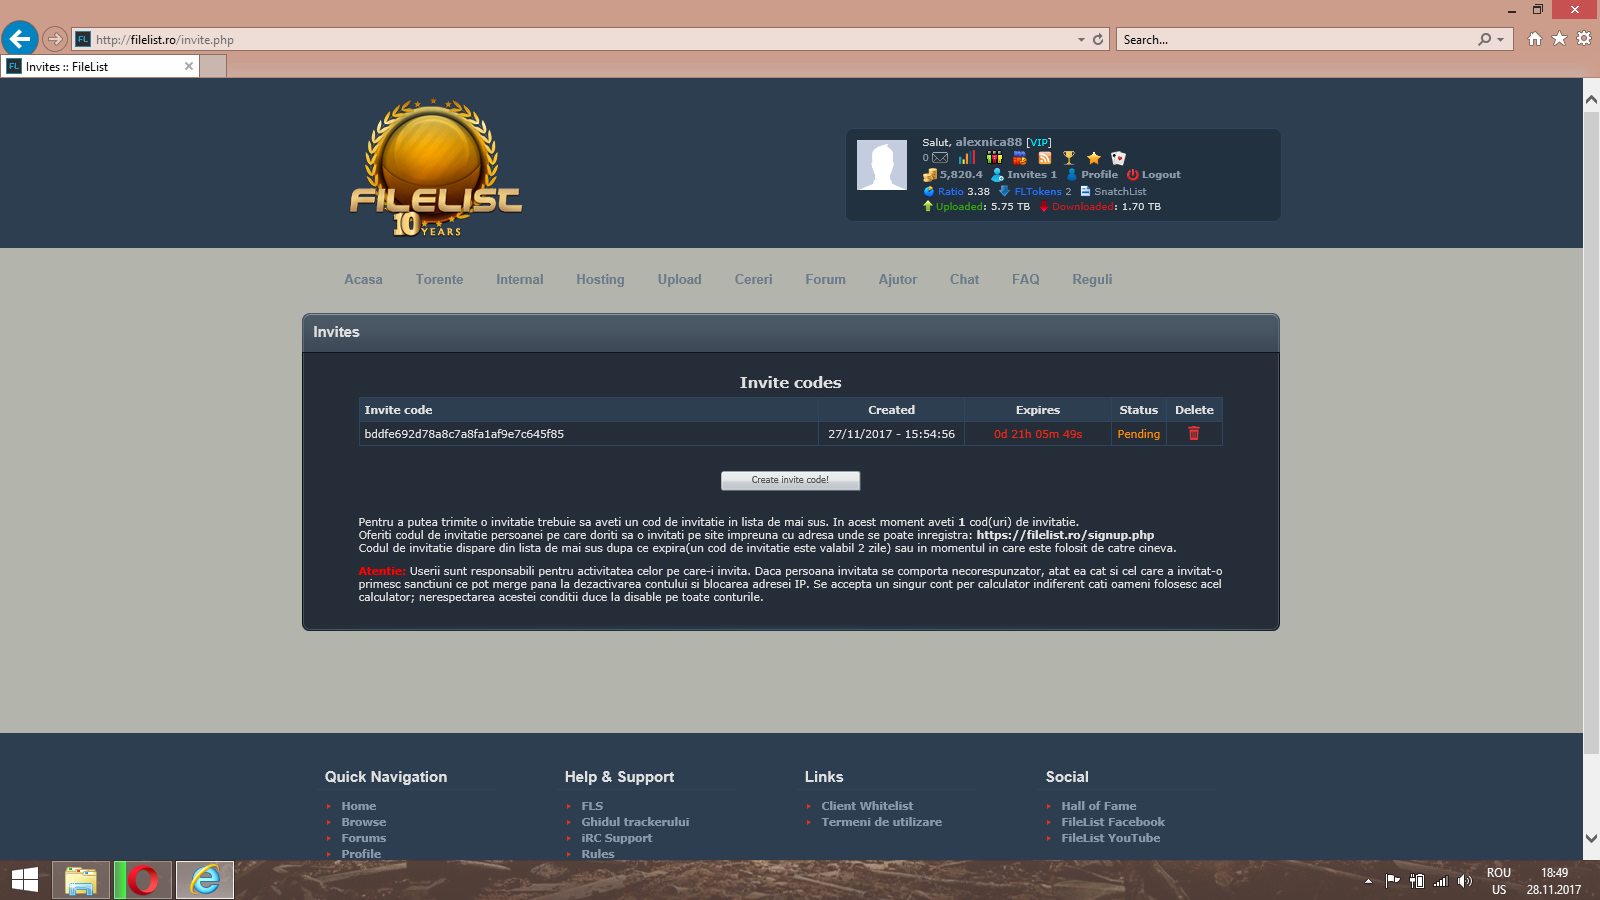The width and height of the screenshot is (1600, 900).
Task: Click the gold trophy icon
Action: pyautogui.click(x=1069, y=158)
